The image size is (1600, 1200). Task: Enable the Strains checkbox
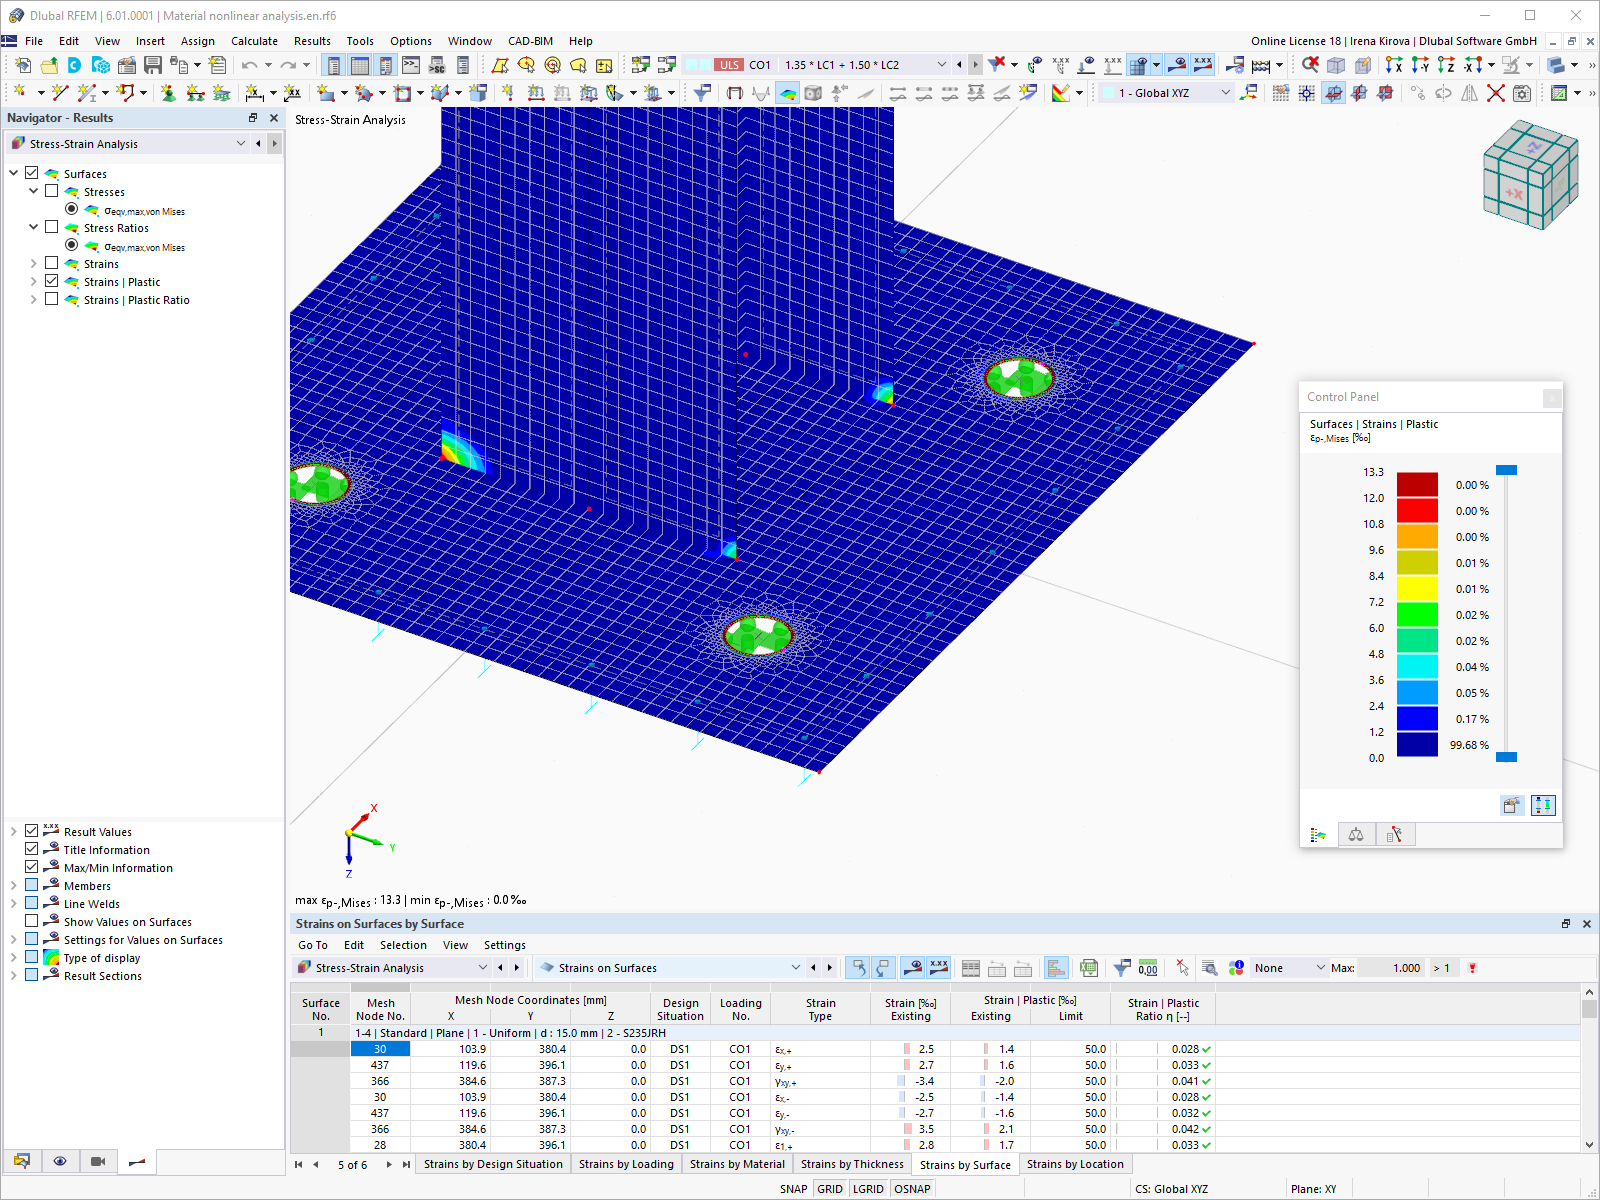52,263
